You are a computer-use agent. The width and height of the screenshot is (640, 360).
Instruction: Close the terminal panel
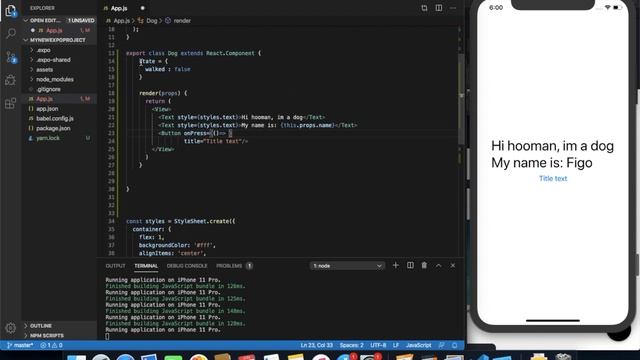point(453,265)
